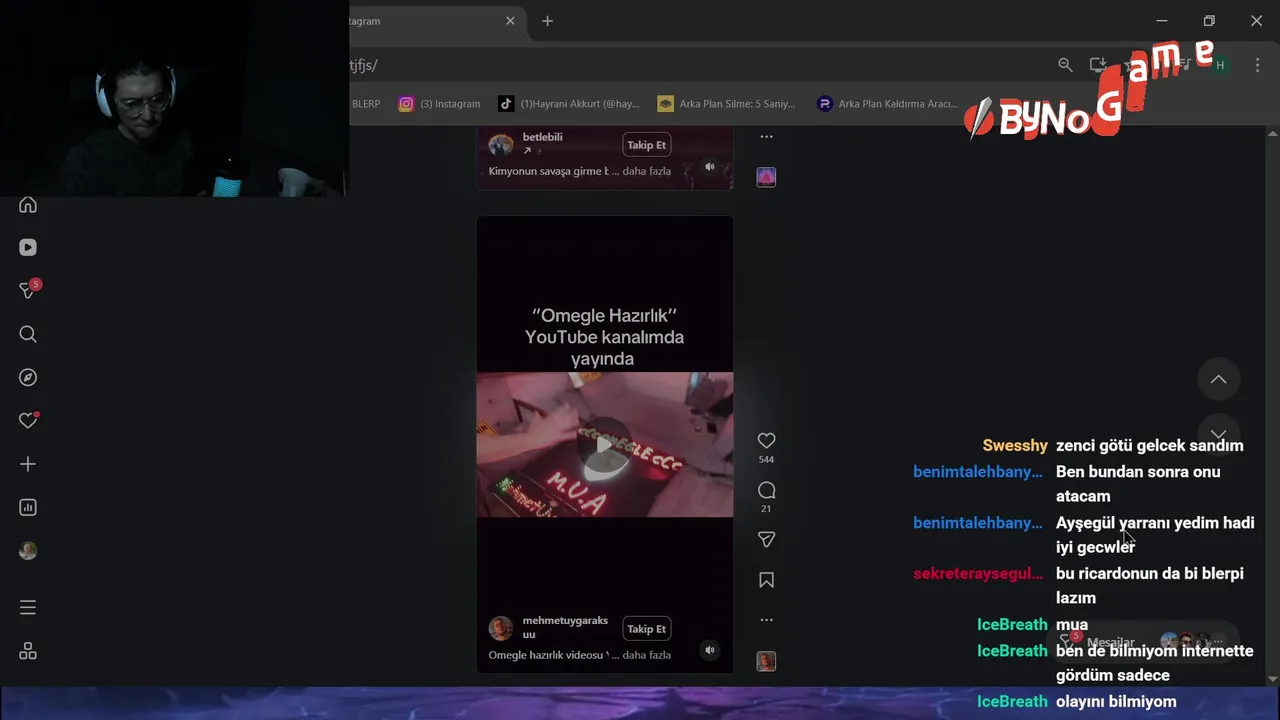
Task: Open betlebili avatar picture
Action: 500,145
